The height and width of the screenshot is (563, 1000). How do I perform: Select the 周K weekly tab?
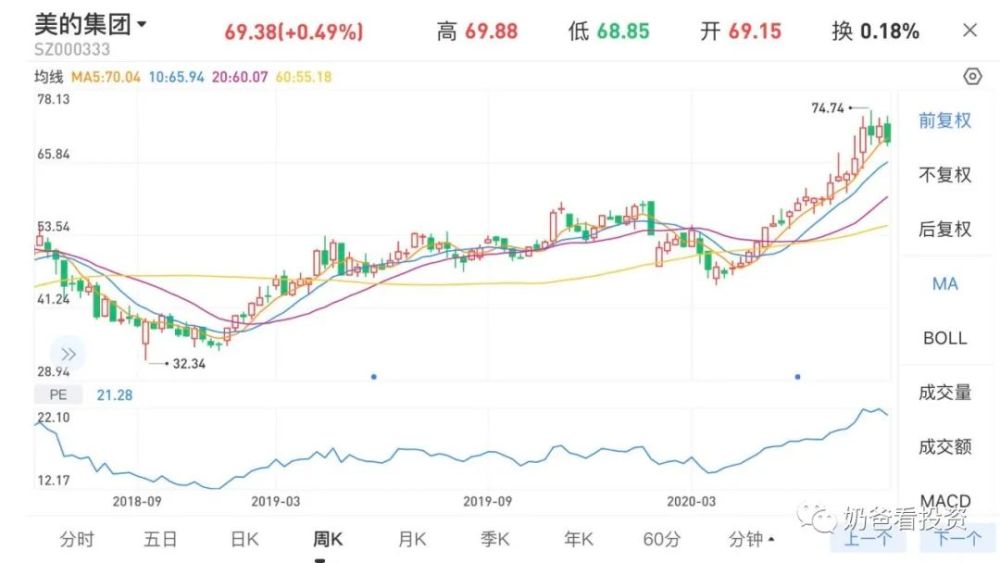pos(328,539)
